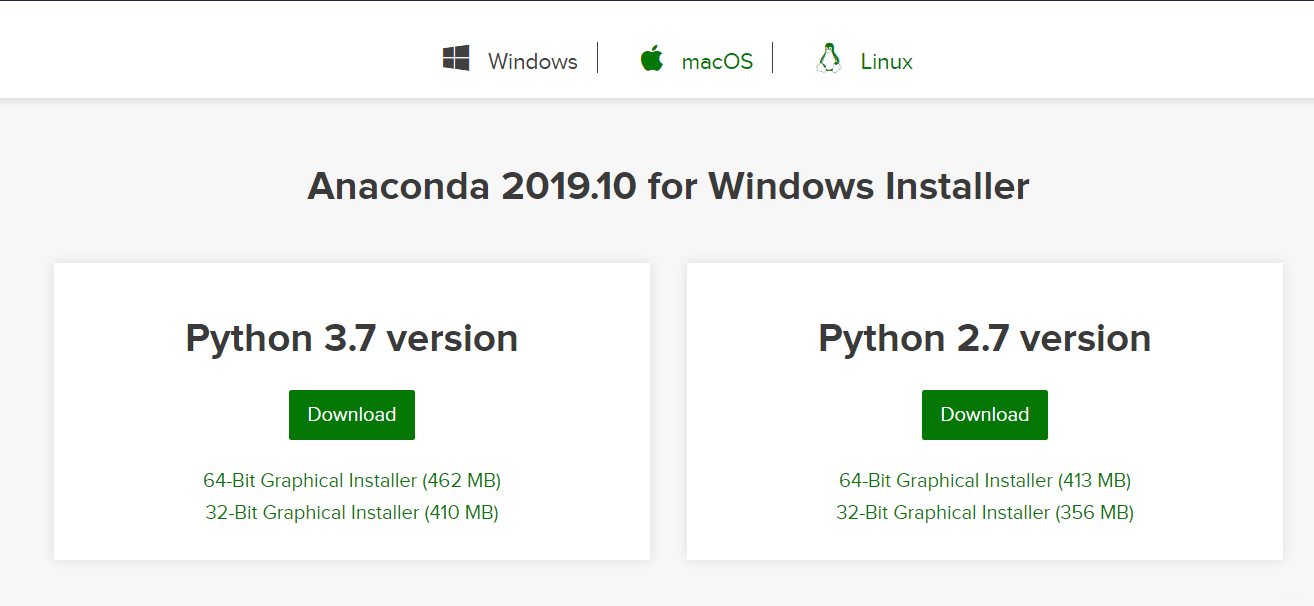Click the Anaconda 2019.10 for Windows heading
Viewport: 1314px width, 606px height.
(x=667, y=186)
